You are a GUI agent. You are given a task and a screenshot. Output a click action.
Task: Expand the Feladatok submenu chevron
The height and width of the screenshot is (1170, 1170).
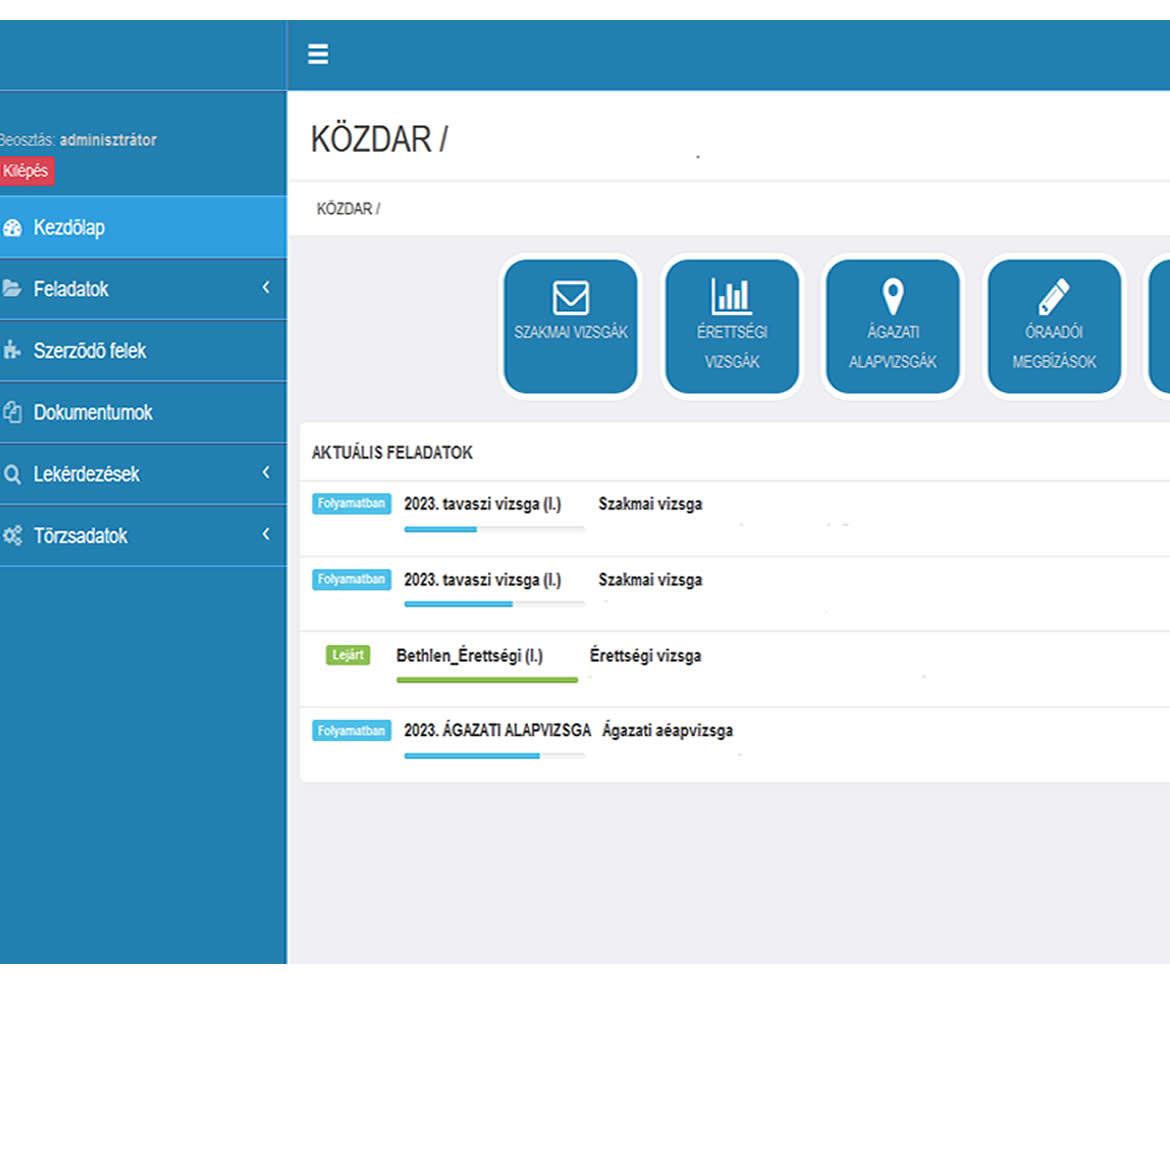click(266, 288)
